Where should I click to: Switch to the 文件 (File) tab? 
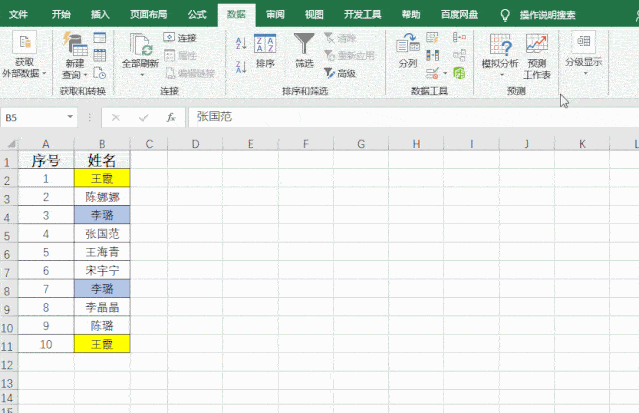click(18, 15)
